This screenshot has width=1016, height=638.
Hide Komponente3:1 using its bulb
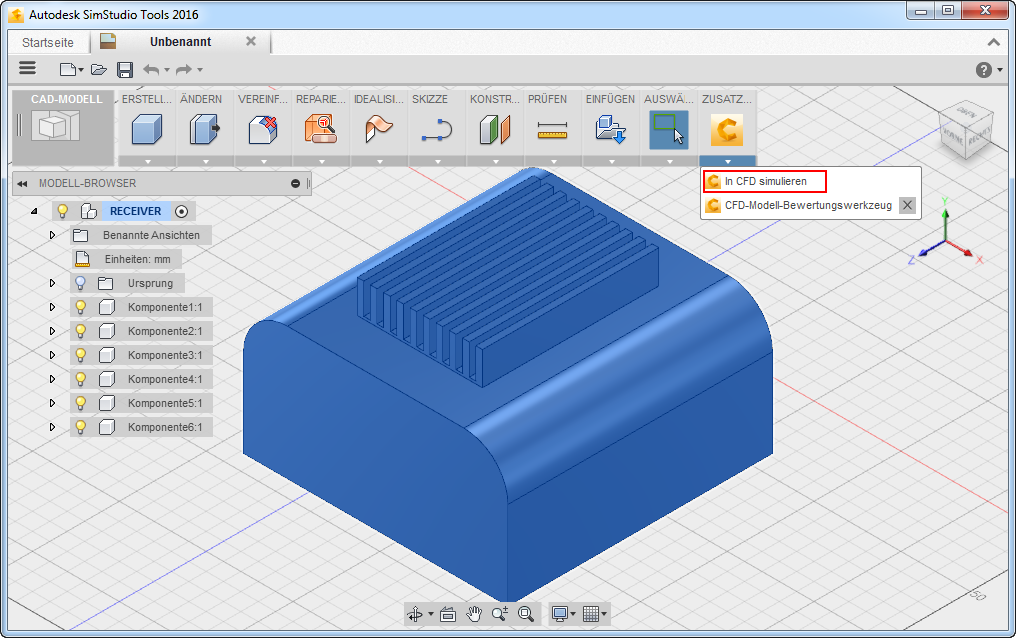point(80,355)
